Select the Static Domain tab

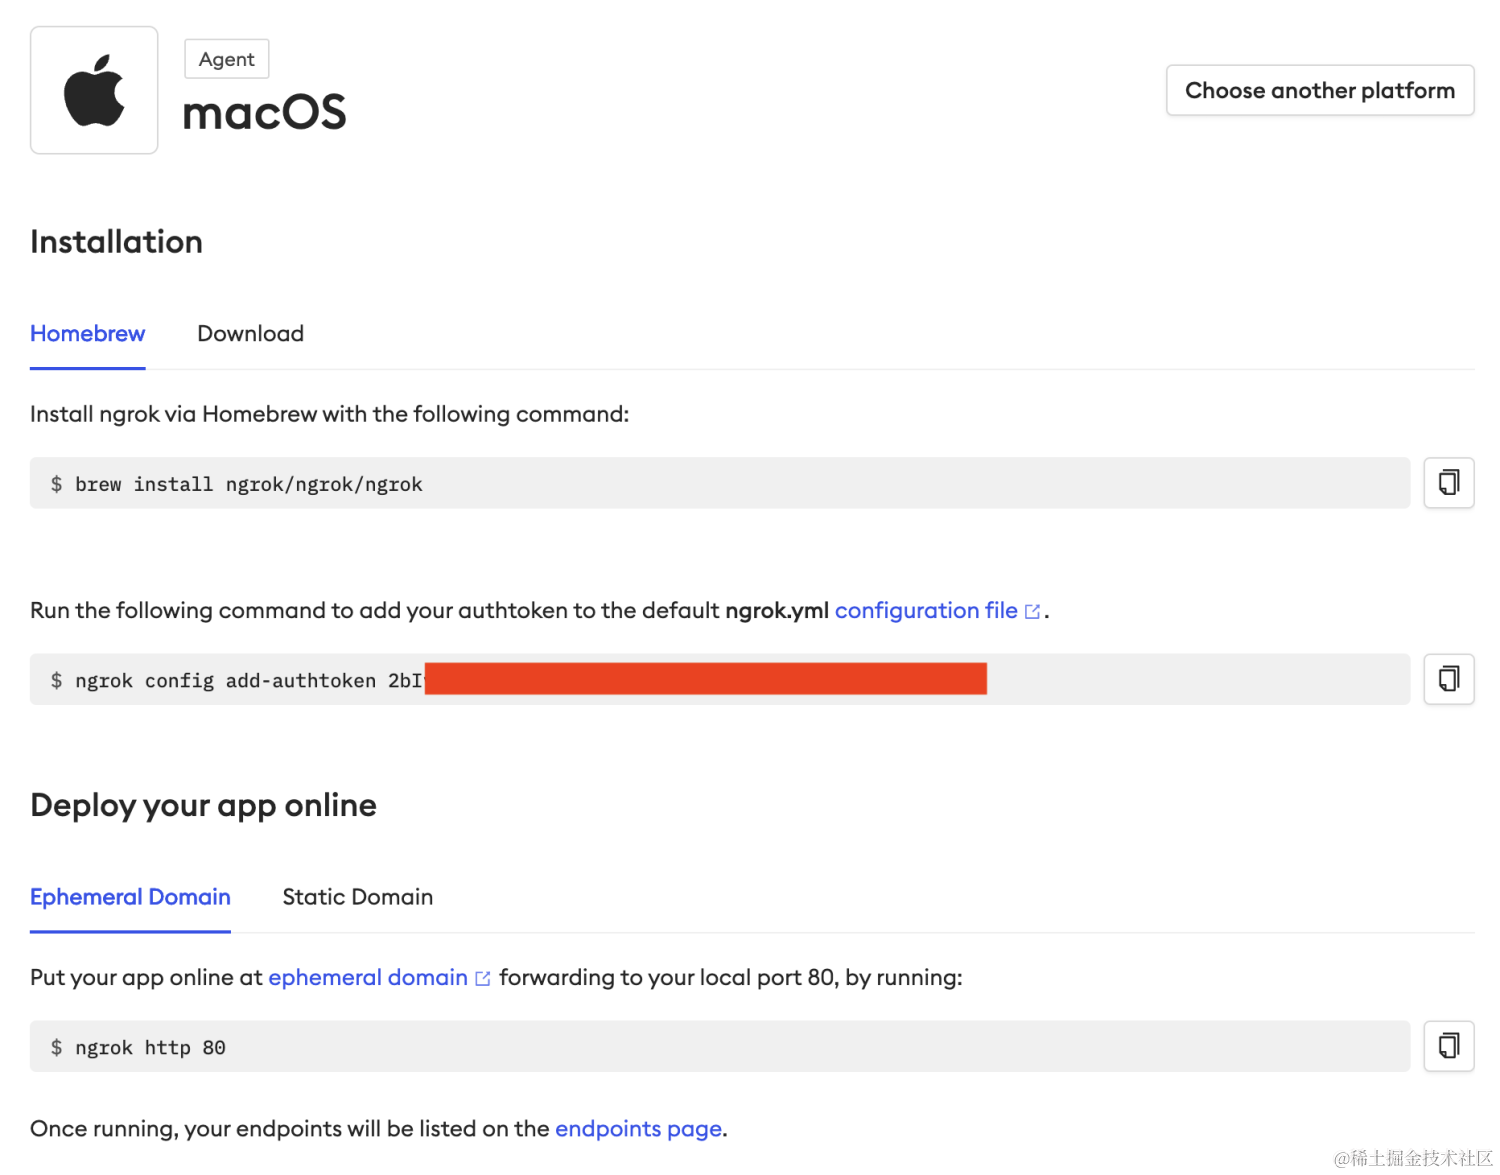(358, 897)
